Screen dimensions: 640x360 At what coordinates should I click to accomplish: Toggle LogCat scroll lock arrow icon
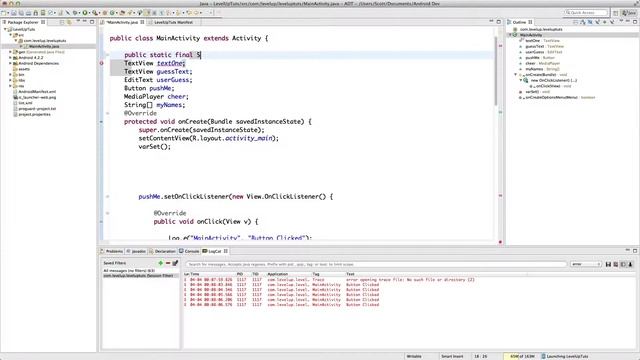pos(630,264)
